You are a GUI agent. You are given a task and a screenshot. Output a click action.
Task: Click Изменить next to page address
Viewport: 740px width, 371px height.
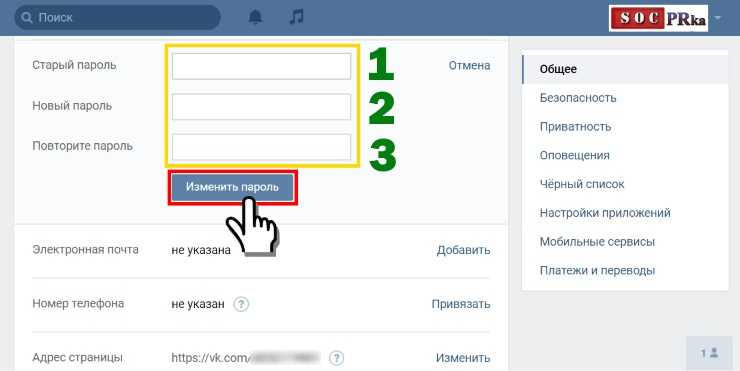(463, 358)
